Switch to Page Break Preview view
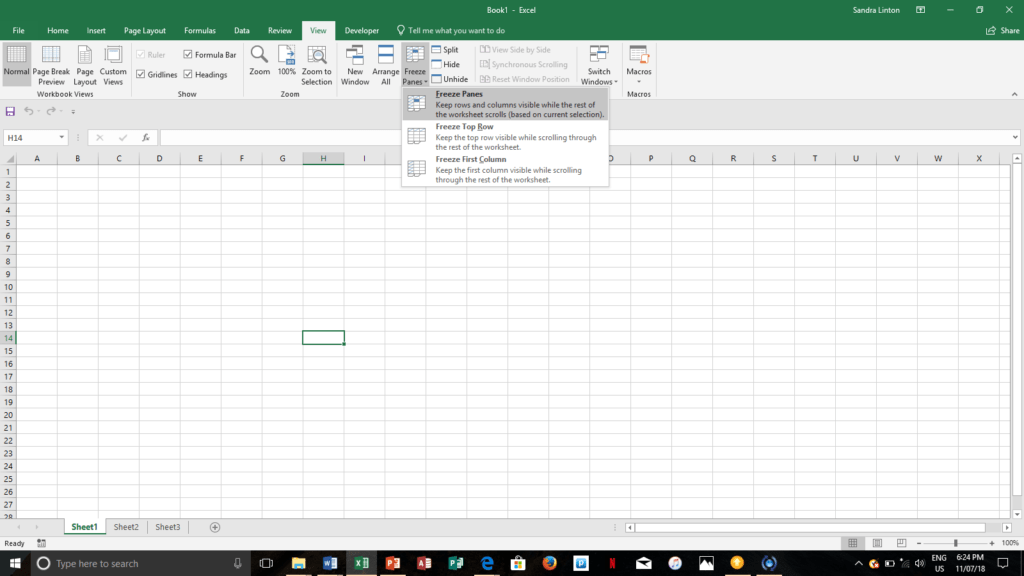 [50, 64]
